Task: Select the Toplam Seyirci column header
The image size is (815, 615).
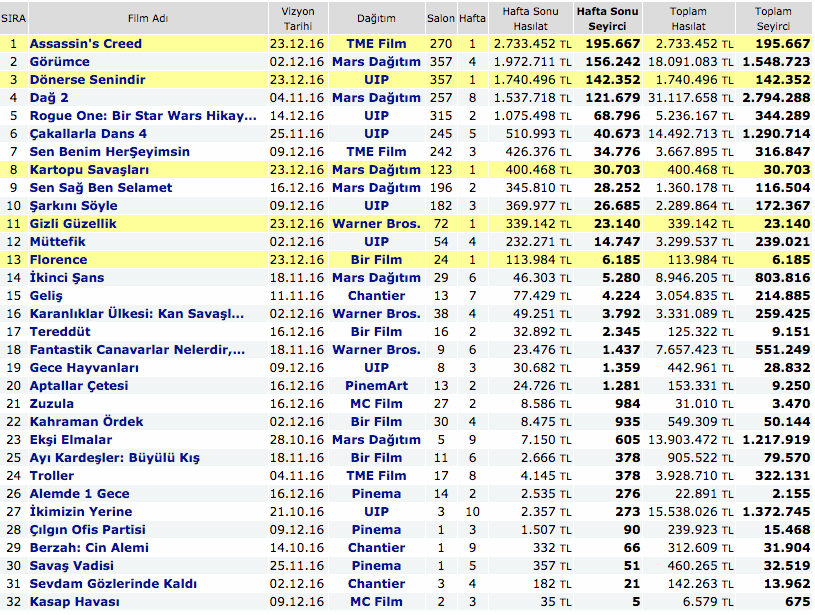Action: (x=772, y=18)
